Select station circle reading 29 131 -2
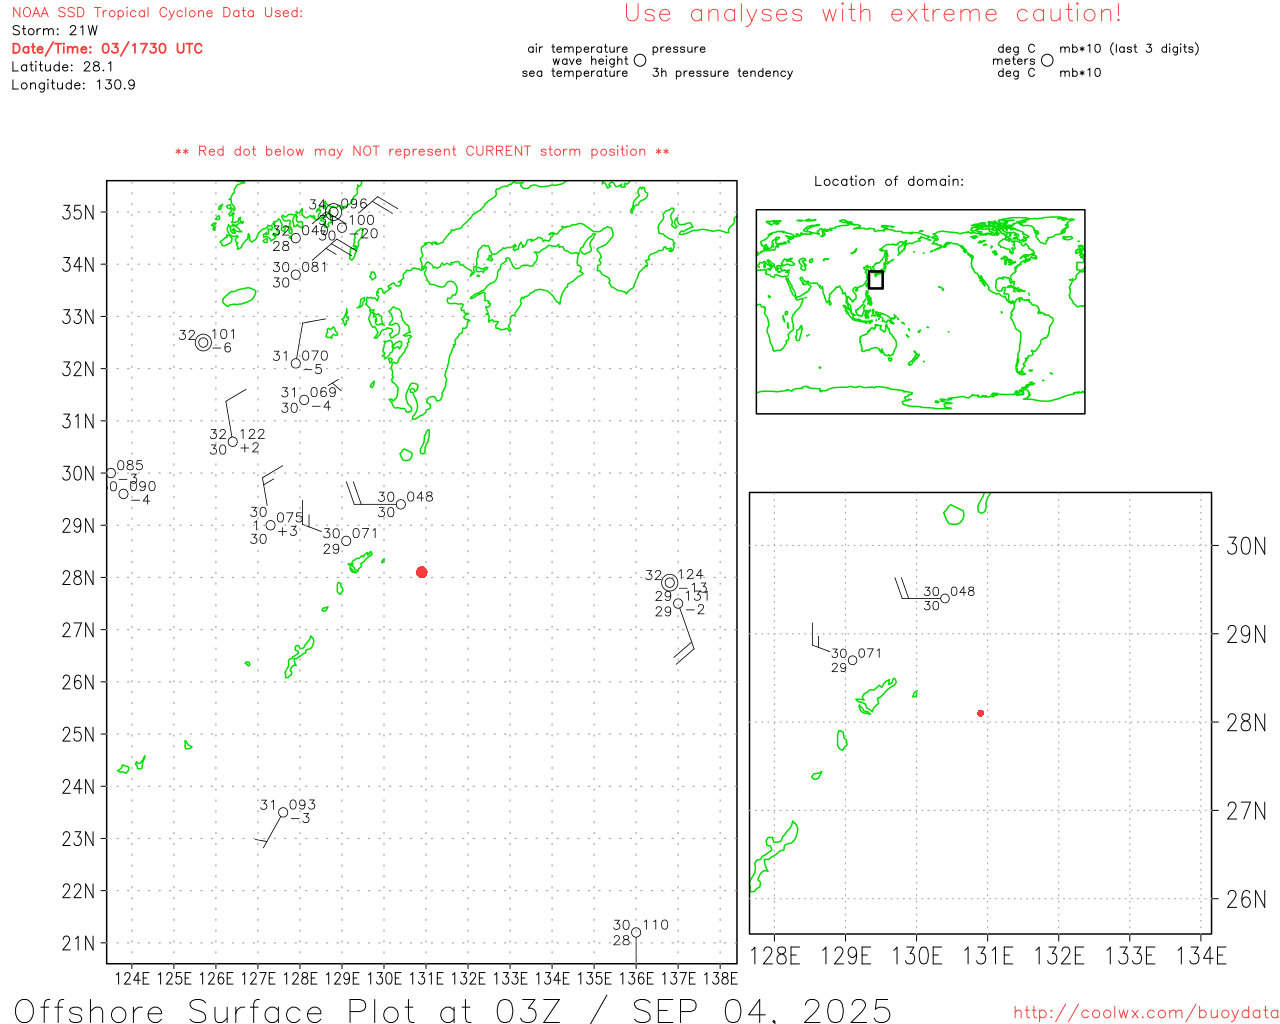 (x=678, y=603)
